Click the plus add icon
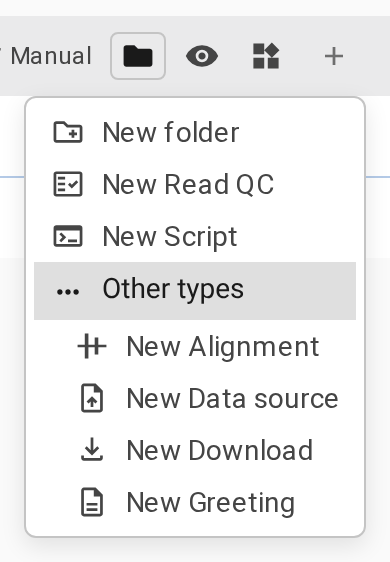 pyautogui.click(x=334, y=56)
